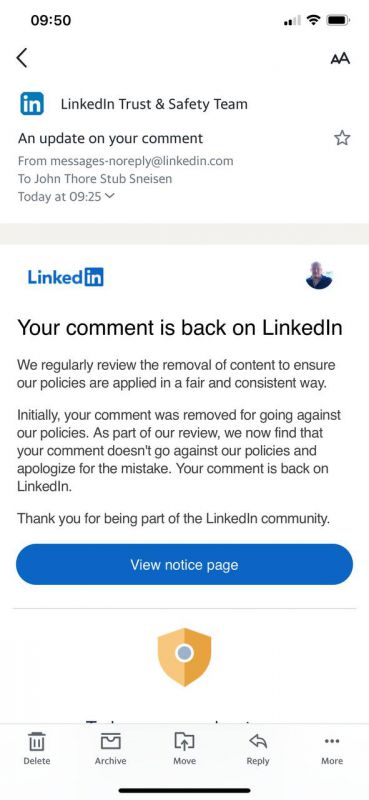The width and height of the screenshot is (369, 800).
Task: Star the email 'An update on your comment'
Action: [342, 138]
